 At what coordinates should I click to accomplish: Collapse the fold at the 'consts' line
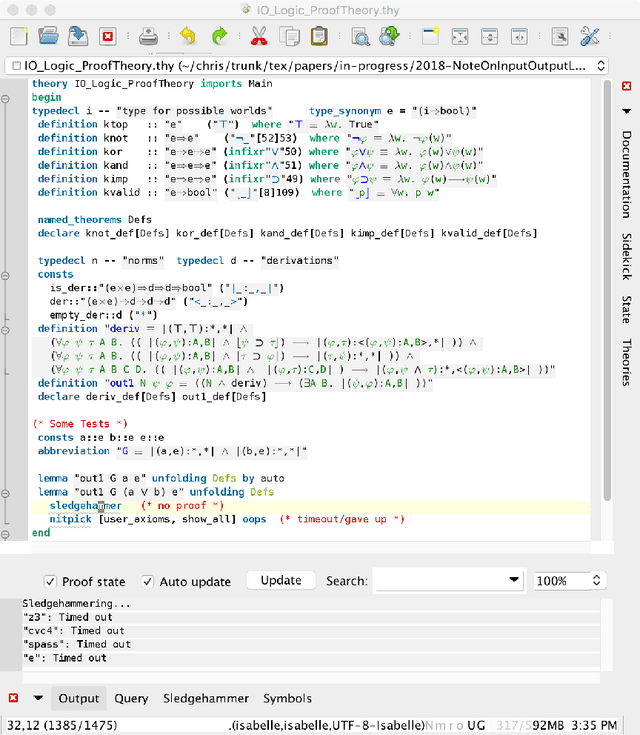coord(5,276)
